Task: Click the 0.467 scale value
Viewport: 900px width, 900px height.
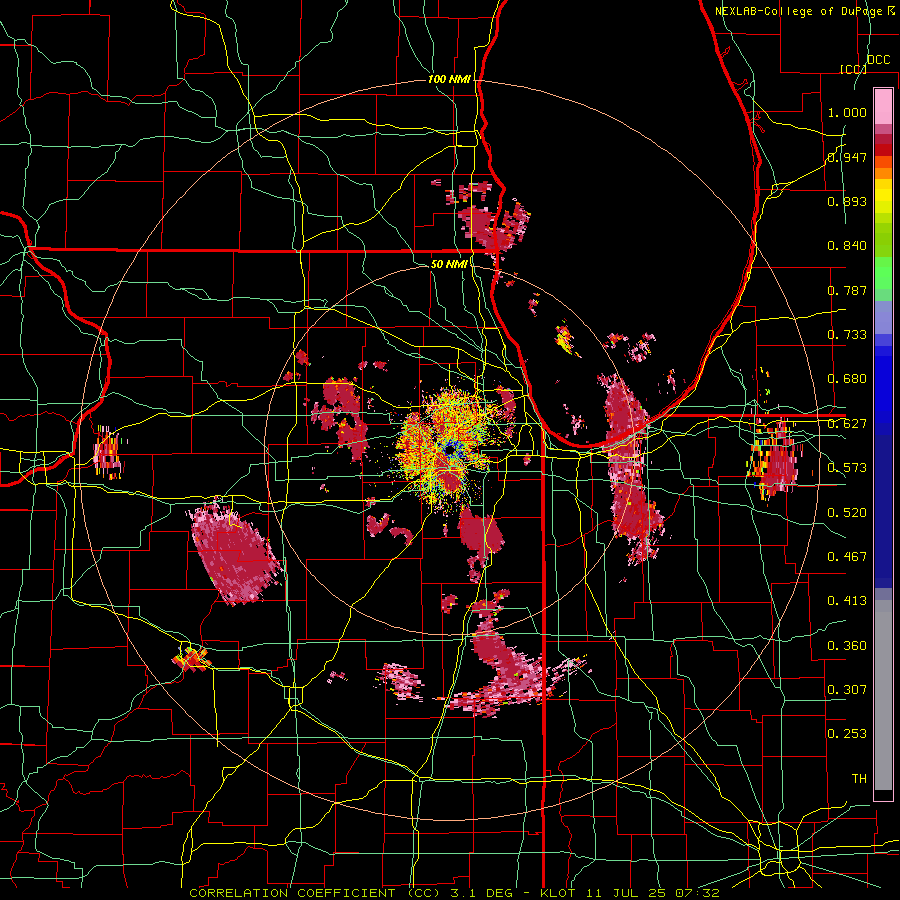Action: tap(847, 557)
